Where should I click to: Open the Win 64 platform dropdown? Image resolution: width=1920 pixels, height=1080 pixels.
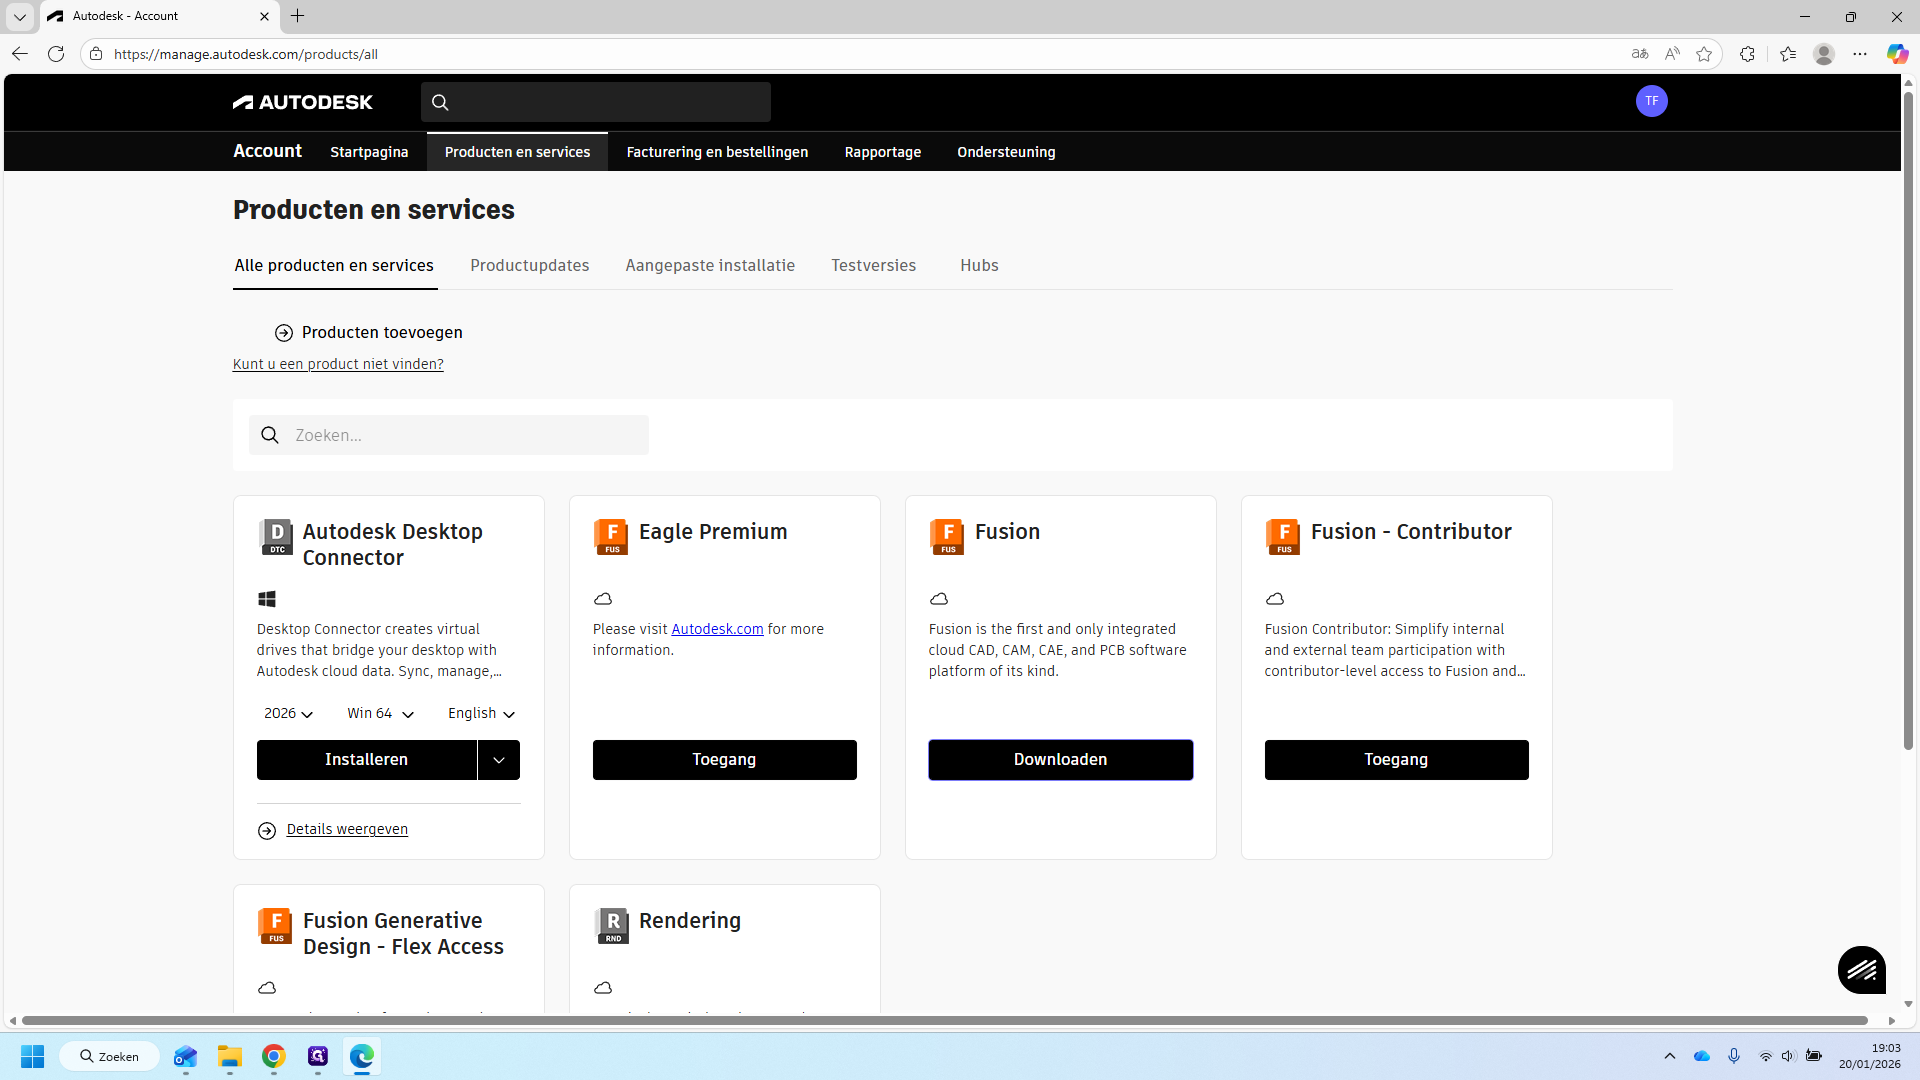(380, 713)
